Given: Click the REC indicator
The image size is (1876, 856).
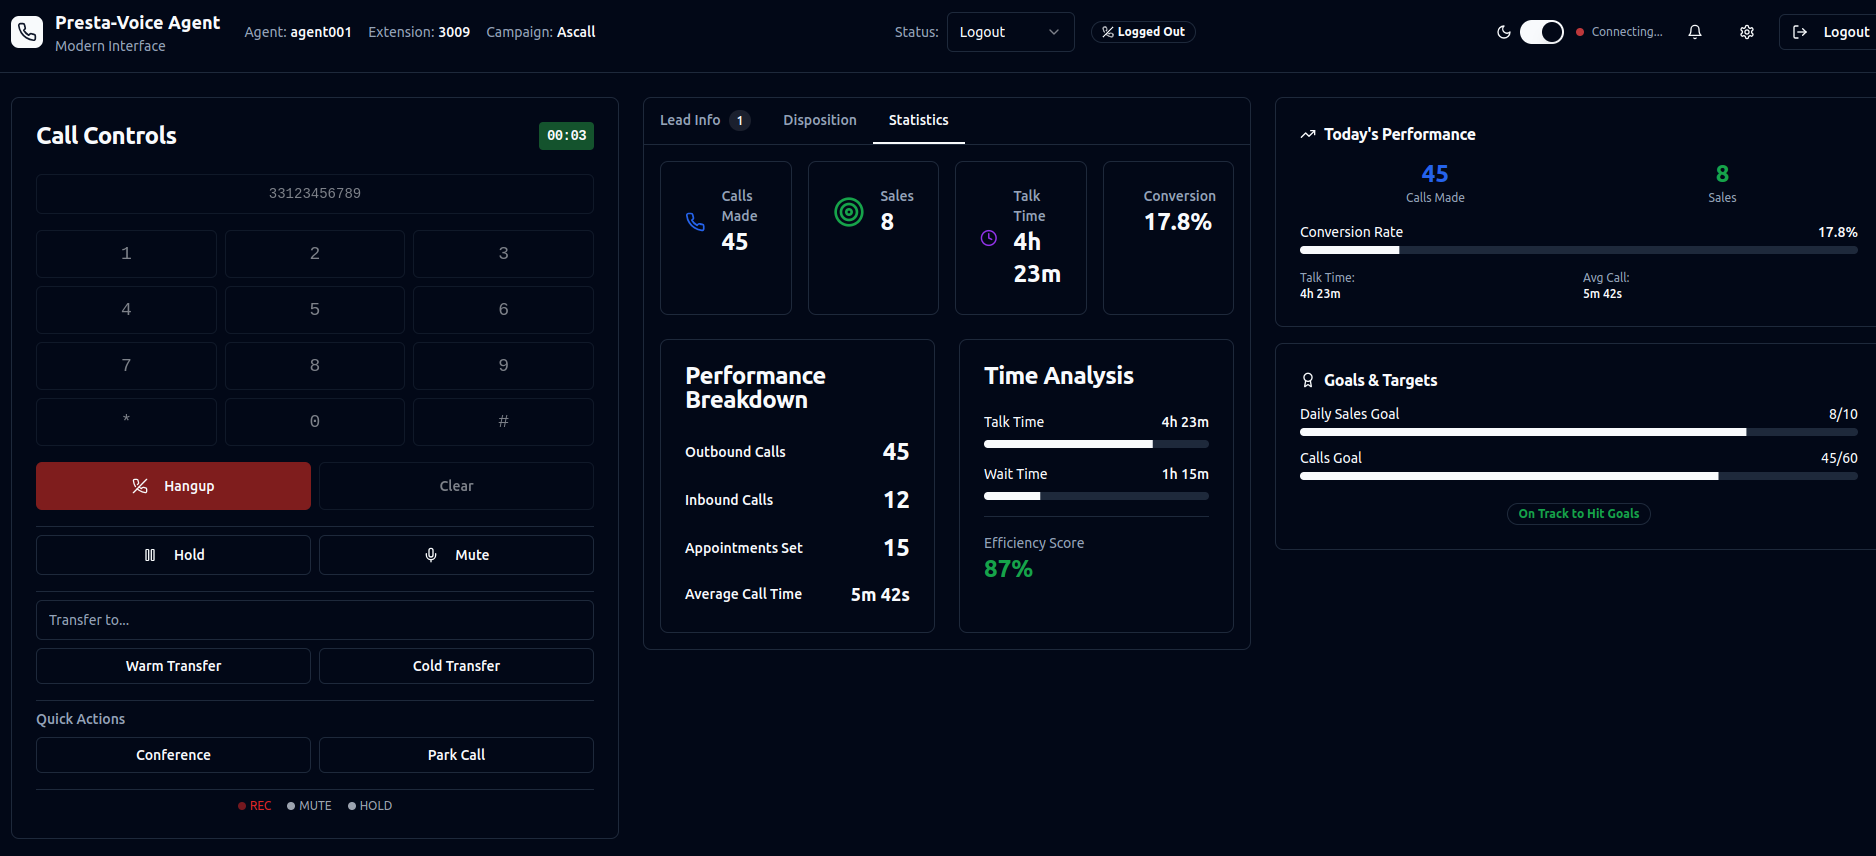Looking at the screenshot, I should (255, 806).
